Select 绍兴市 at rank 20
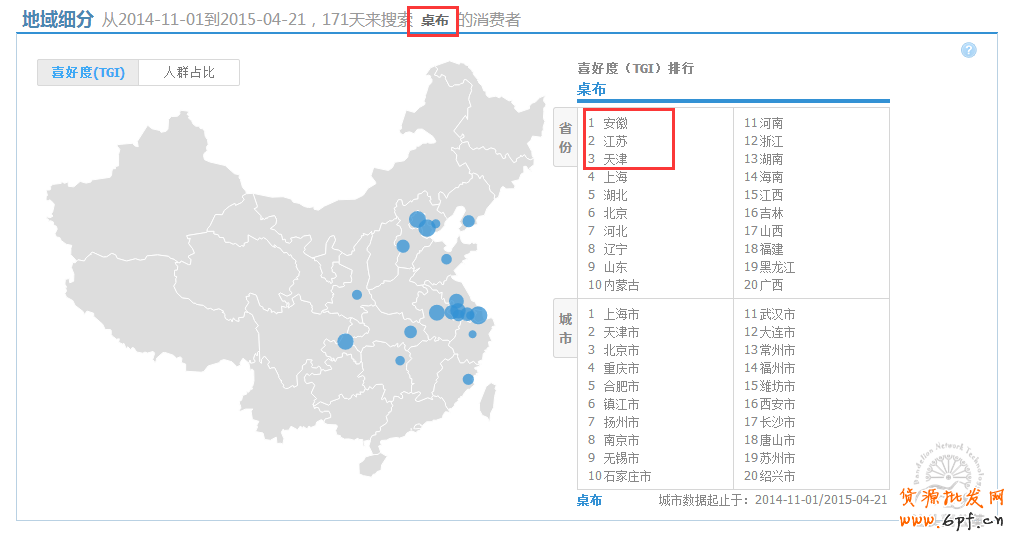The width and height of the screenshot is (1014, 542). pos(776,476)
